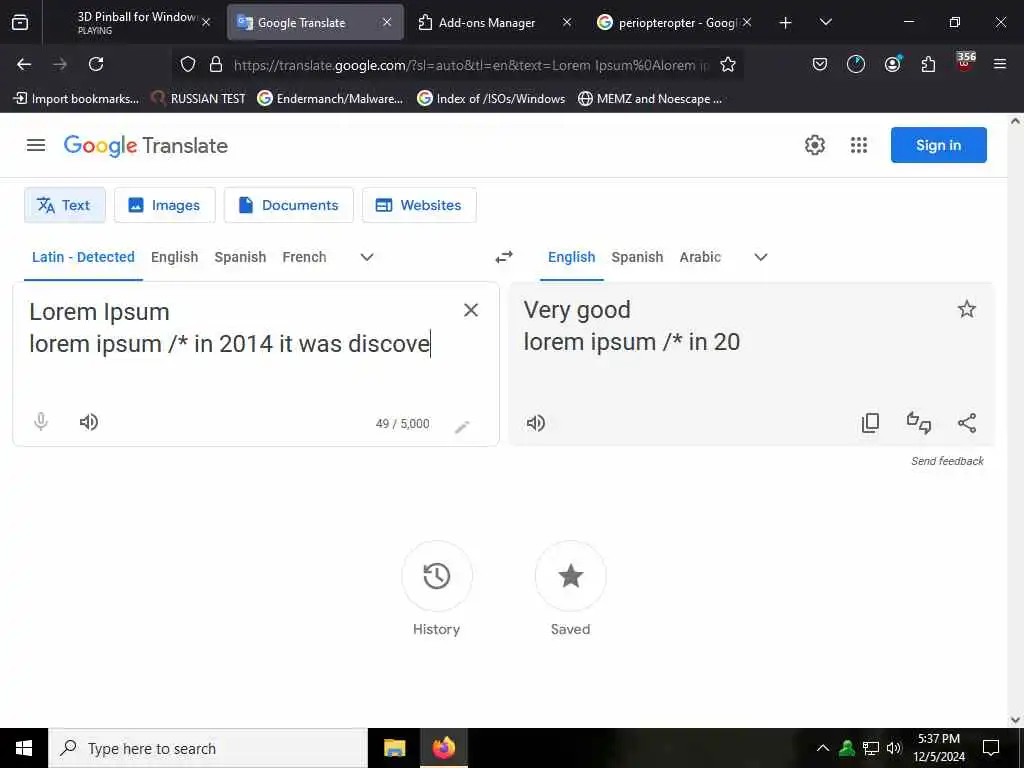Open File Explorer from taskbar
The height and width of the screenshot is (768, 1024).
pyautogui.click(x=394, y=748)
